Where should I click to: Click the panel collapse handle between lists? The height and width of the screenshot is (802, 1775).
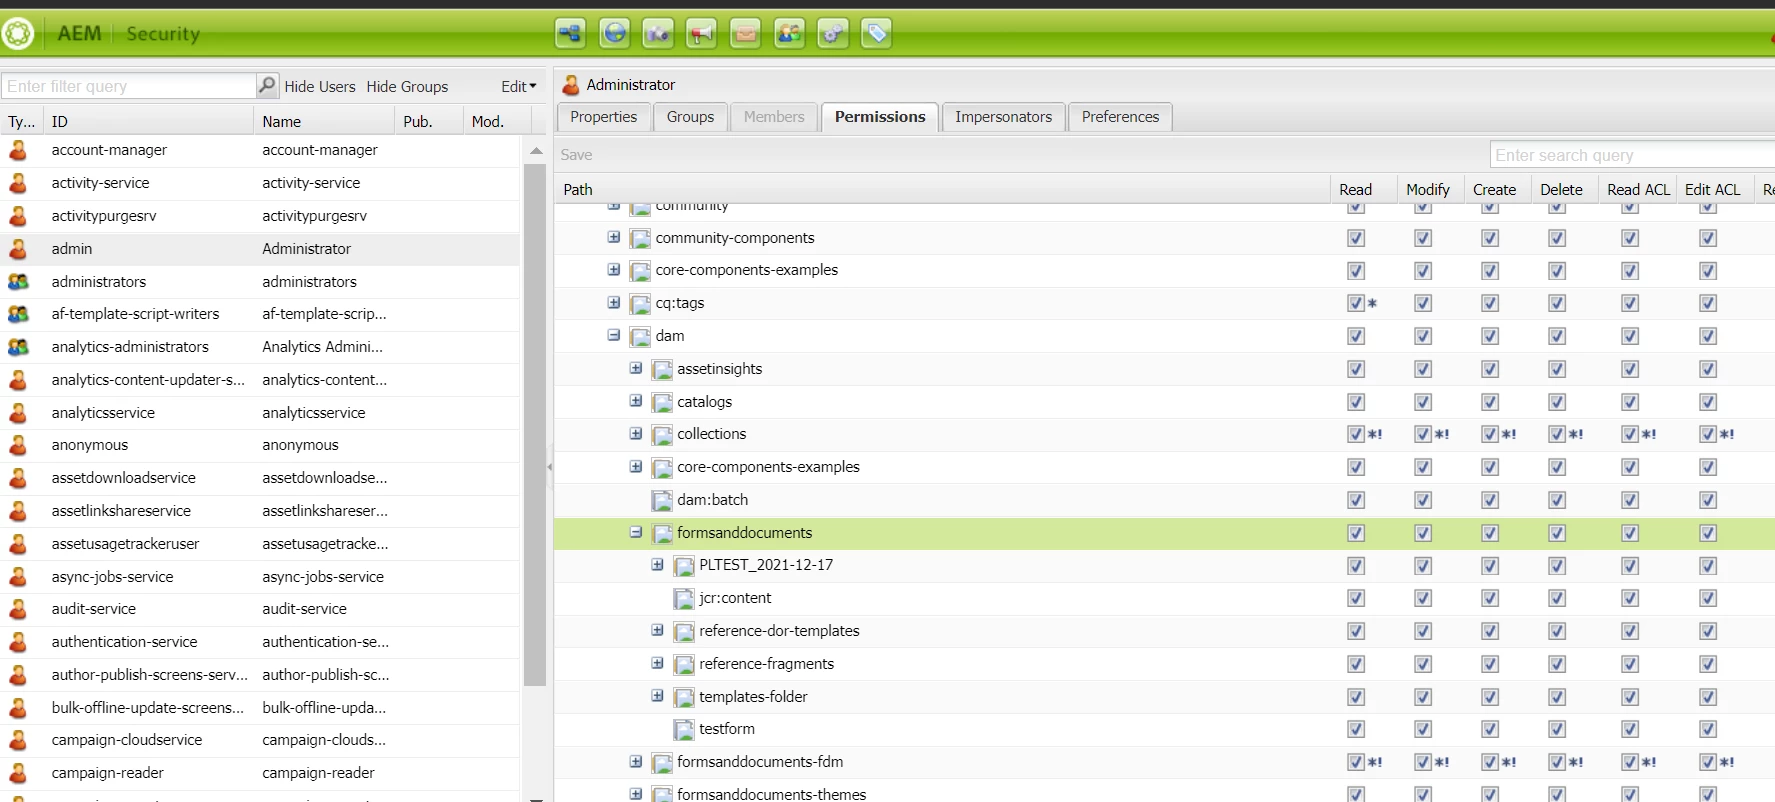coord(550,467)
